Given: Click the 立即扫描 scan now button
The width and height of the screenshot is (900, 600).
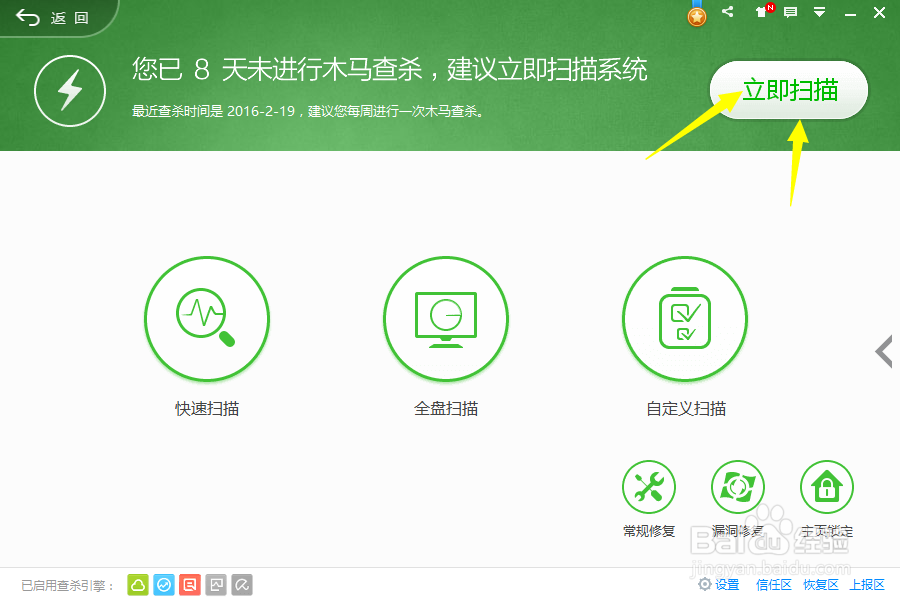Looking at the screenshot, I should pos(788,89).
